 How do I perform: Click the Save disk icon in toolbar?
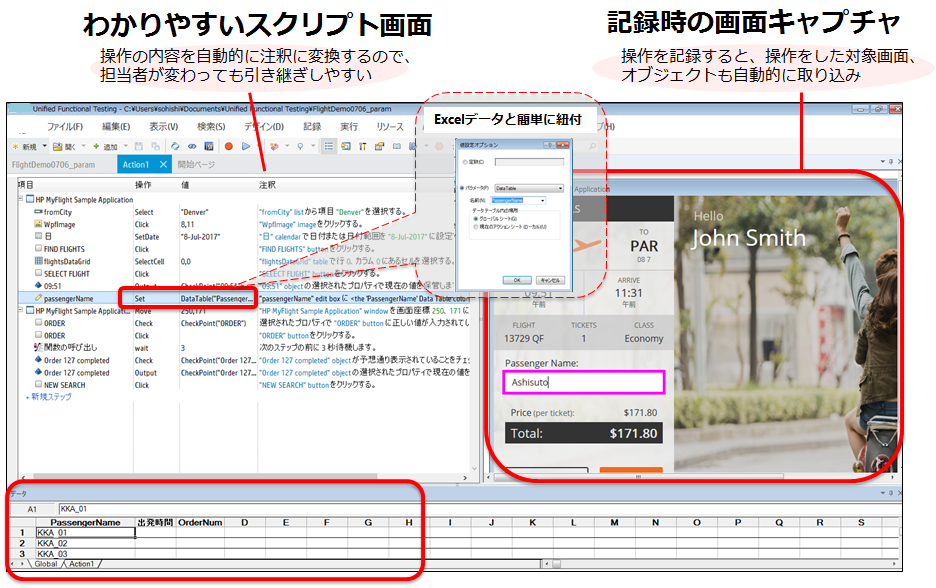coord(139,146)
